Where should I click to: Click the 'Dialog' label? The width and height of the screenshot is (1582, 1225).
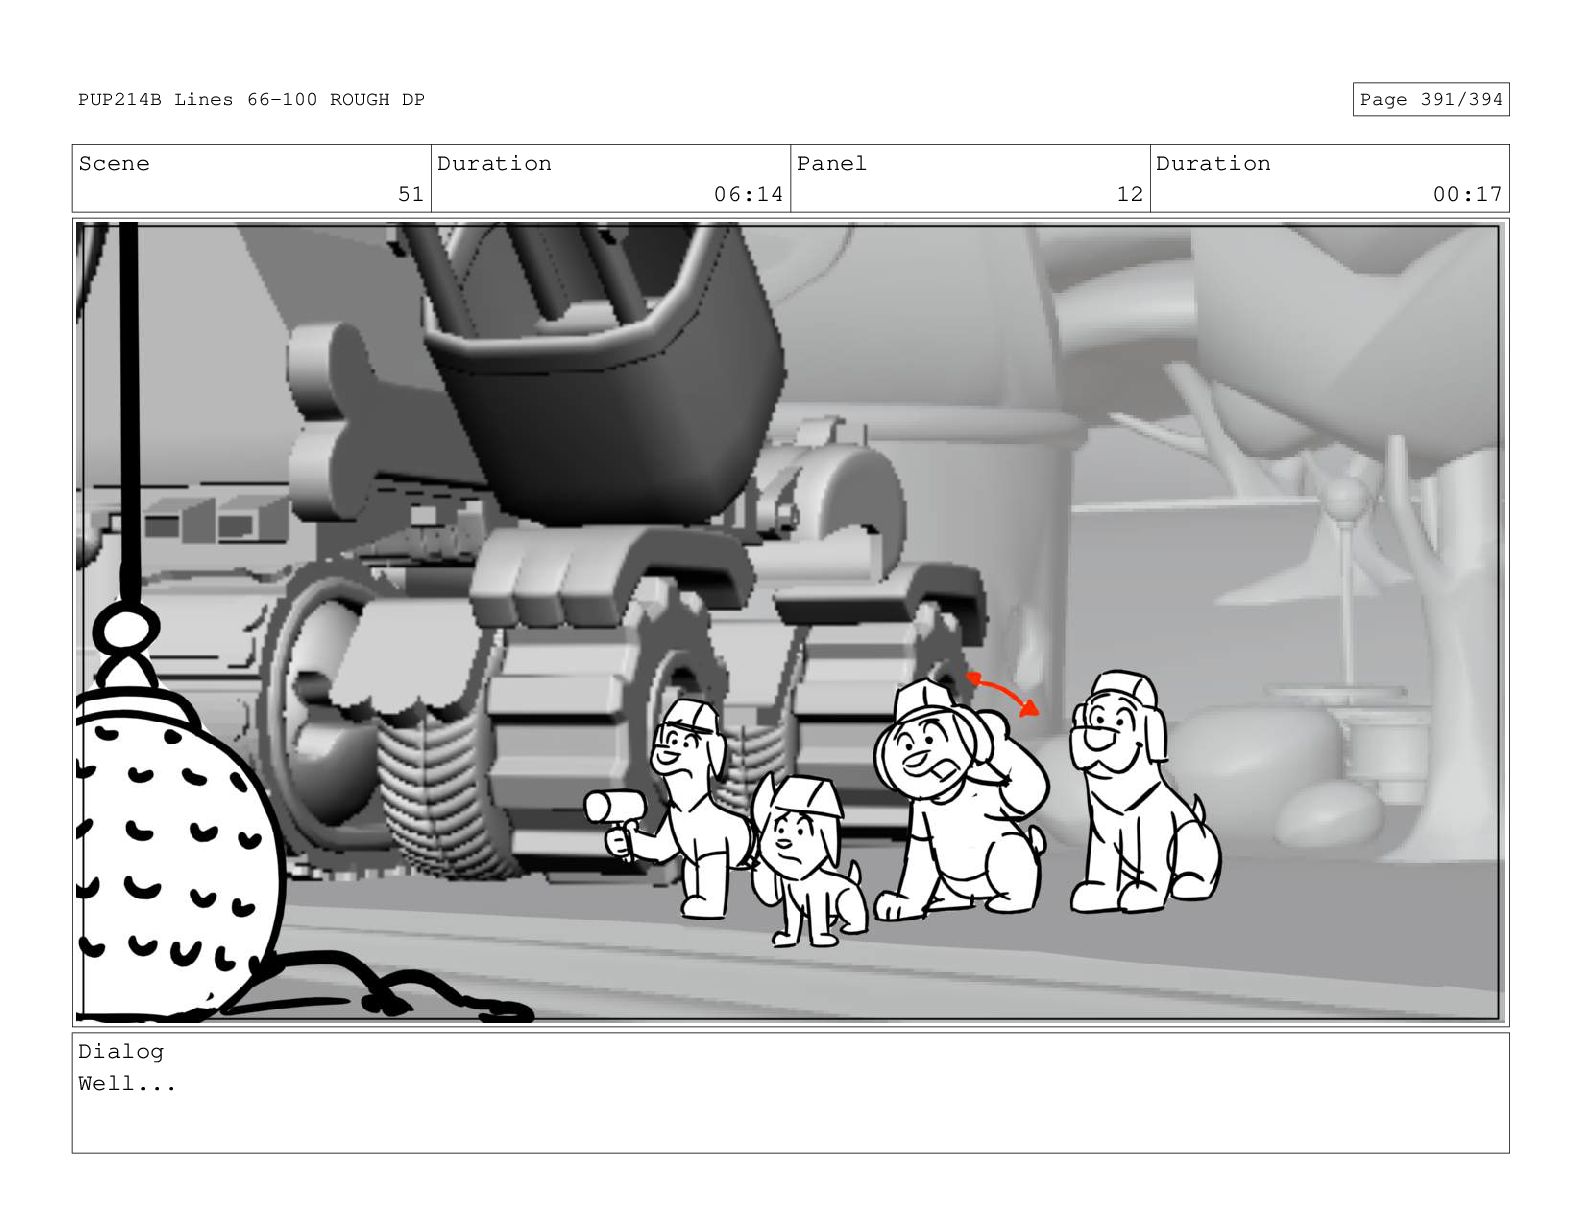point(121,1051)
